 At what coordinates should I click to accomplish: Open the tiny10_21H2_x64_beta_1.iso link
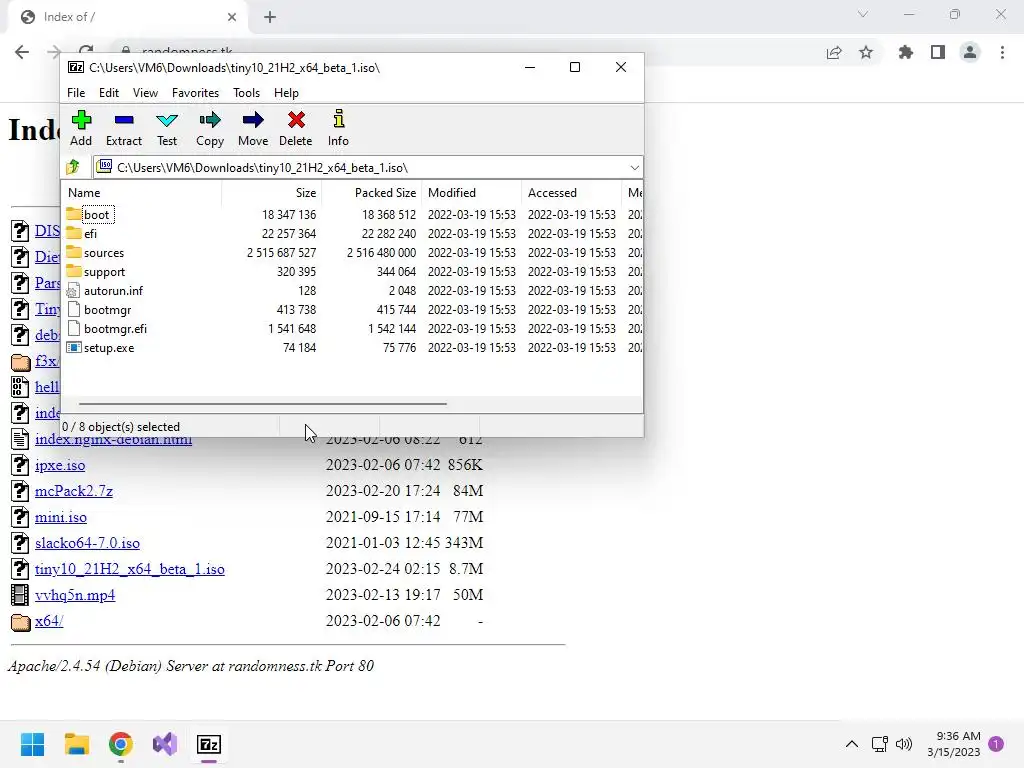[x=130, y=569]
